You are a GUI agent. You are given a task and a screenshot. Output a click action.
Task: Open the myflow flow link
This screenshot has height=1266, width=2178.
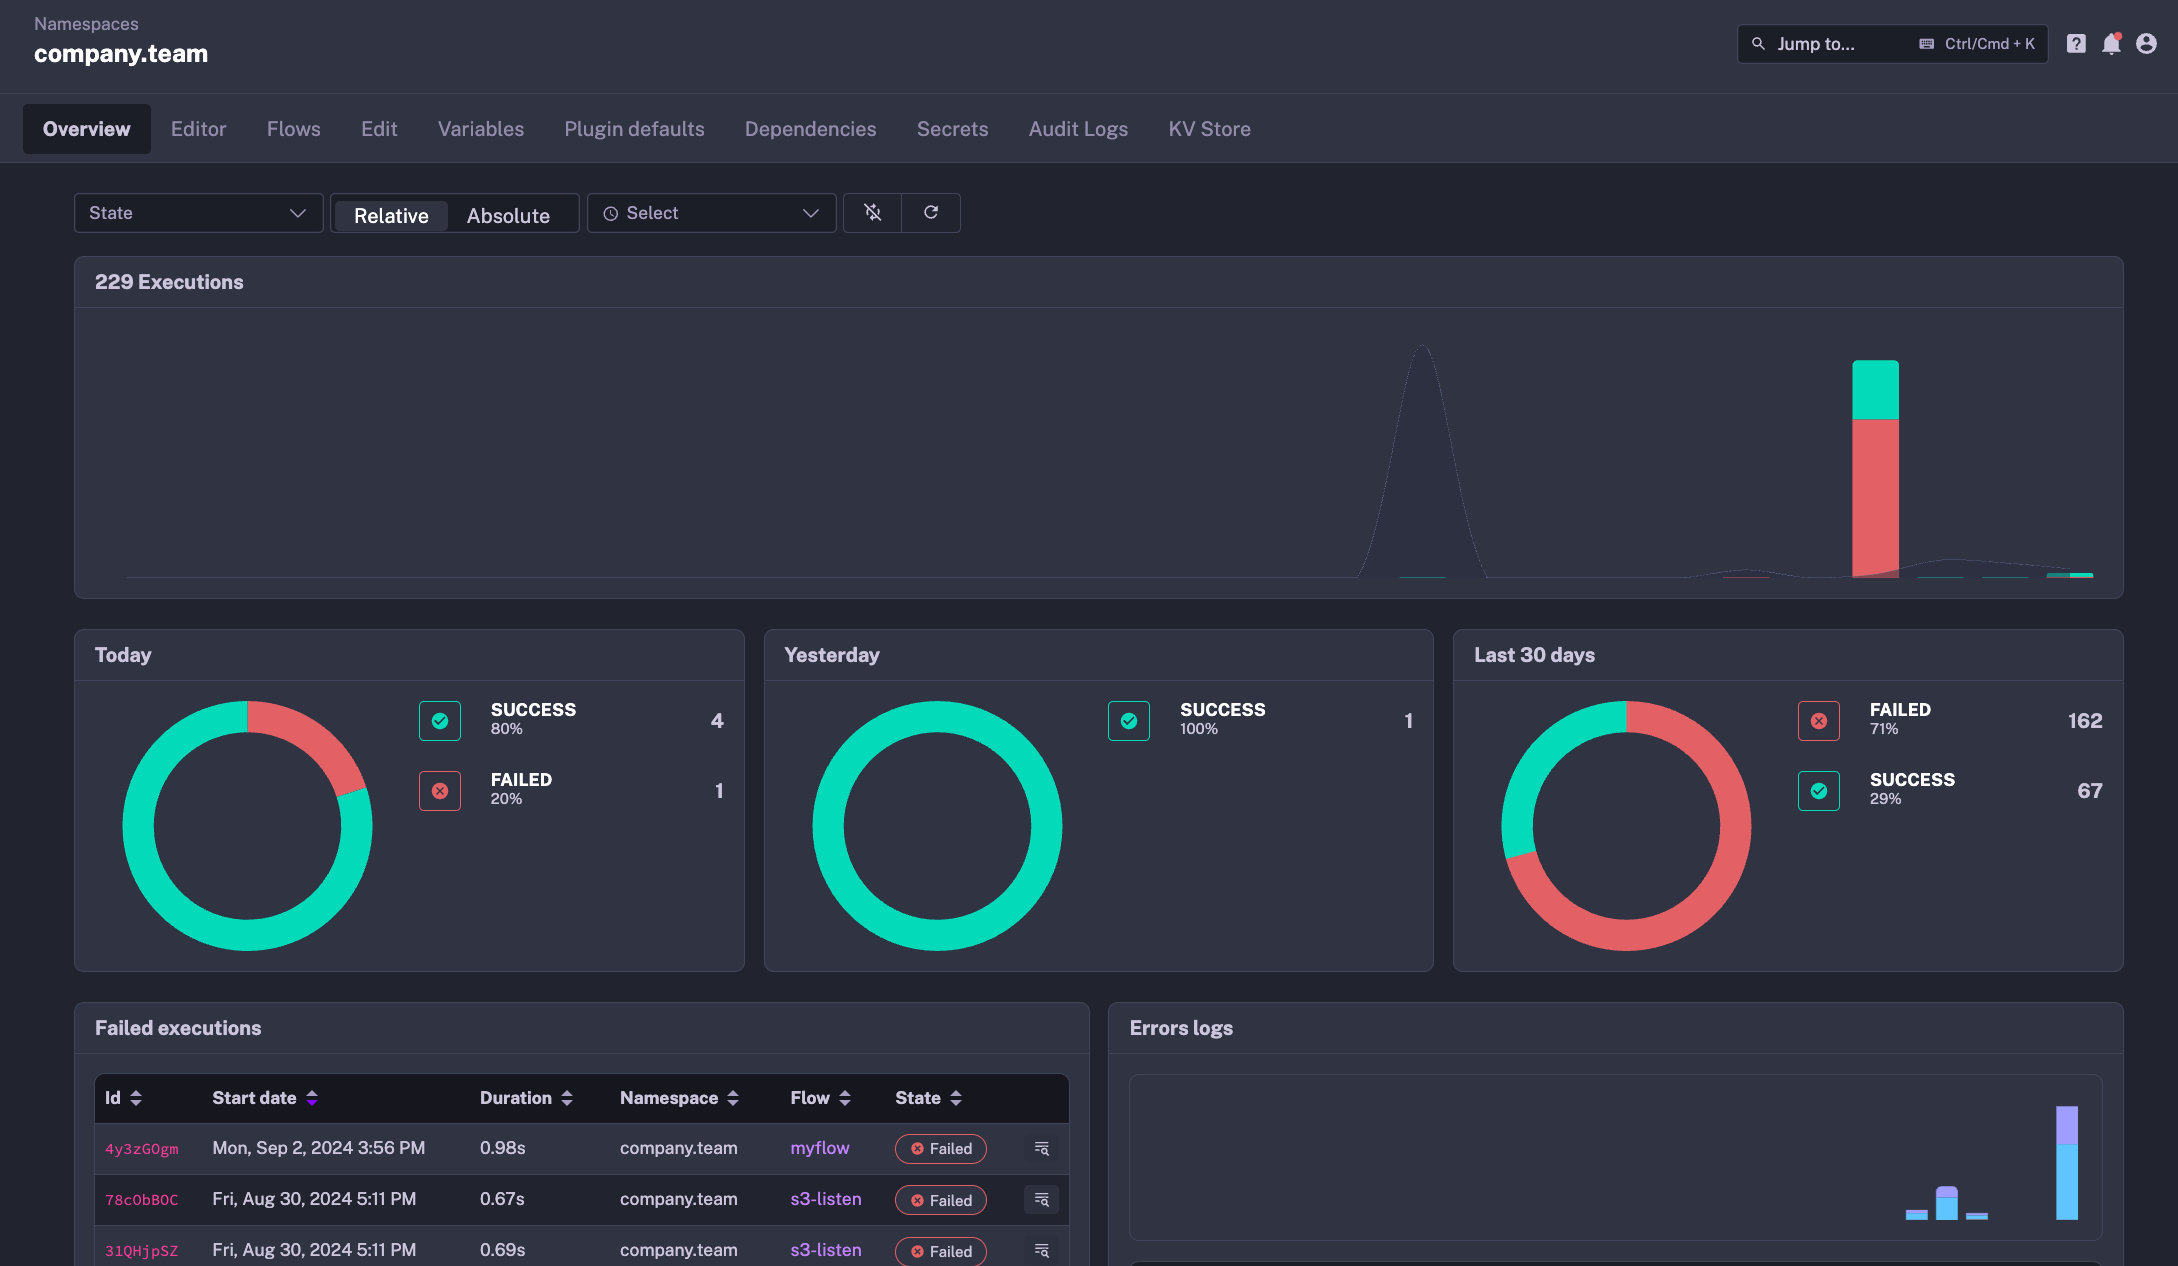(819, 1148)
